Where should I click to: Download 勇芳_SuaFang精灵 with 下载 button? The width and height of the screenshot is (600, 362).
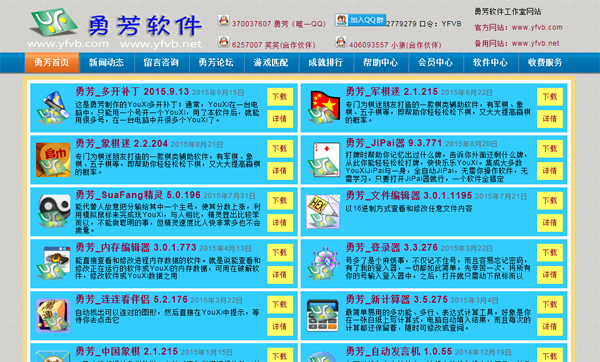click(280, 201)
